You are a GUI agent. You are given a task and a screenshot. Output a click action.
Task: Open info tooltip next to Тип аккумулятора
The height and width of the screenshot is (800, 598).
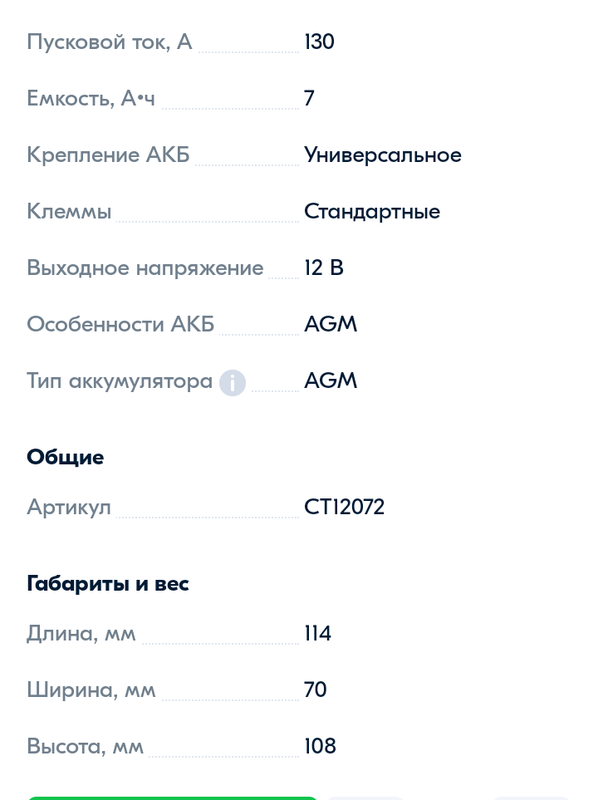(232, 382)
